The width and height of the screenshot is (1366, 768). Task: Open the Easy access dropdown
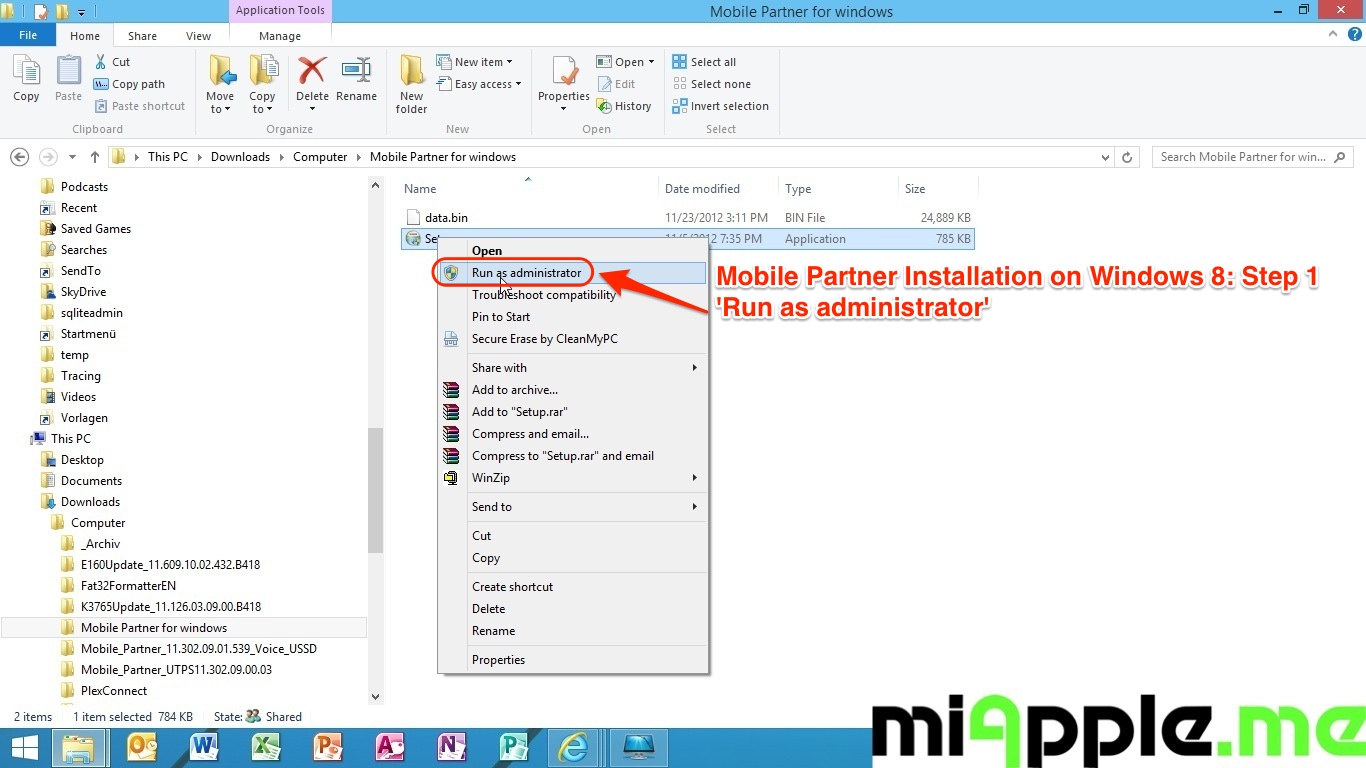click(480, 84)
